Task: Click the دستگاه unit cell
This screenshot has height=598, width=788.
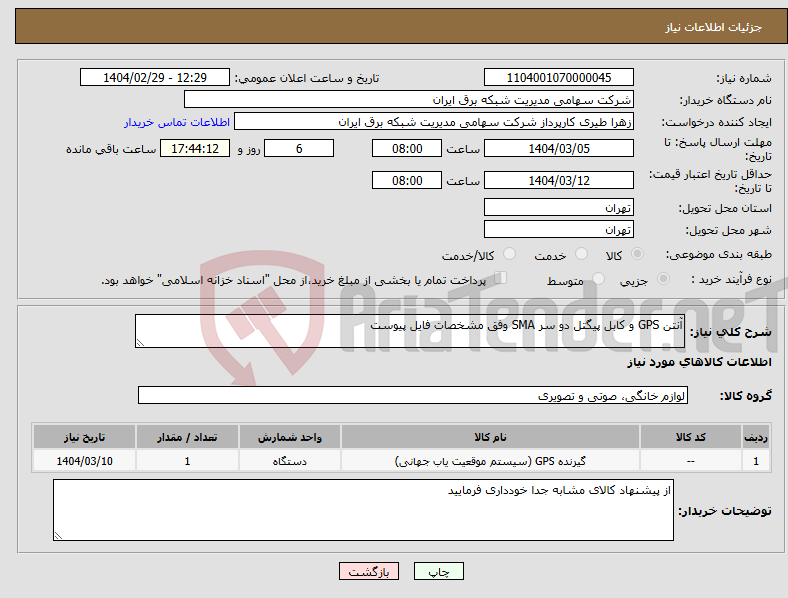Action: coord(289,461)
